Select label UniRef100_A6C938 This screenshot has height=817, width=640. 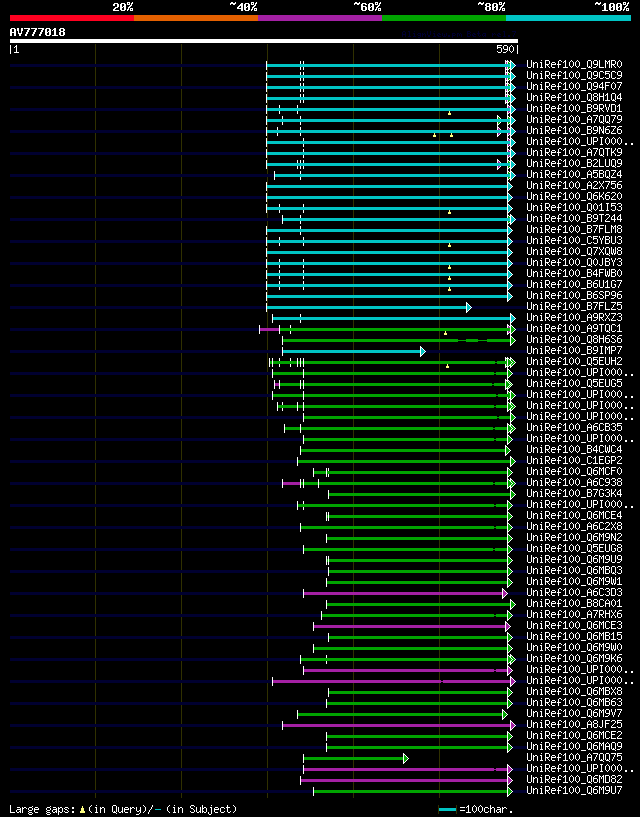pos(574,482)
